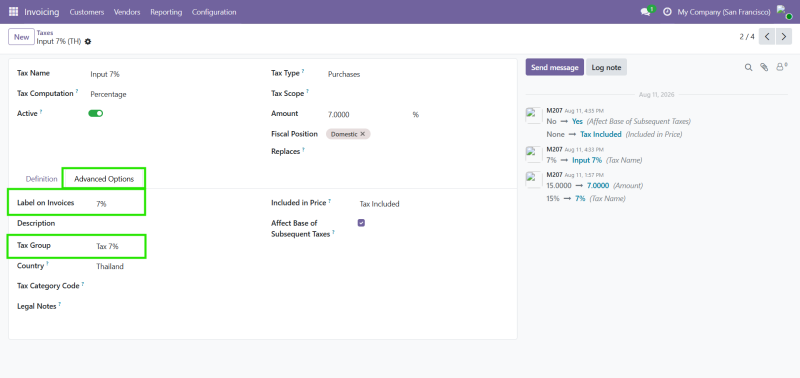The width and height of the screenshot is (800, 378).
Task: Select the Advanced Options tab
Action: pos(104,179)
